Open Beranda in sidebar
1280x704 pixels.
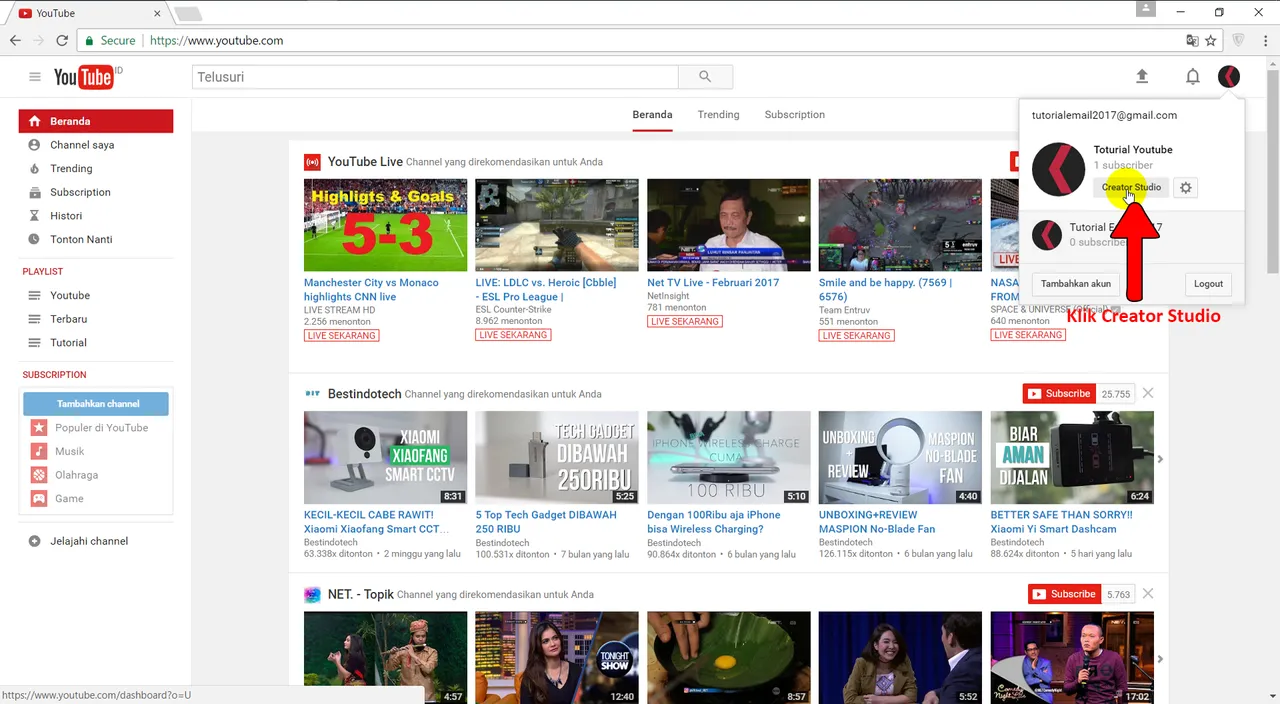[x=96, y=121]
